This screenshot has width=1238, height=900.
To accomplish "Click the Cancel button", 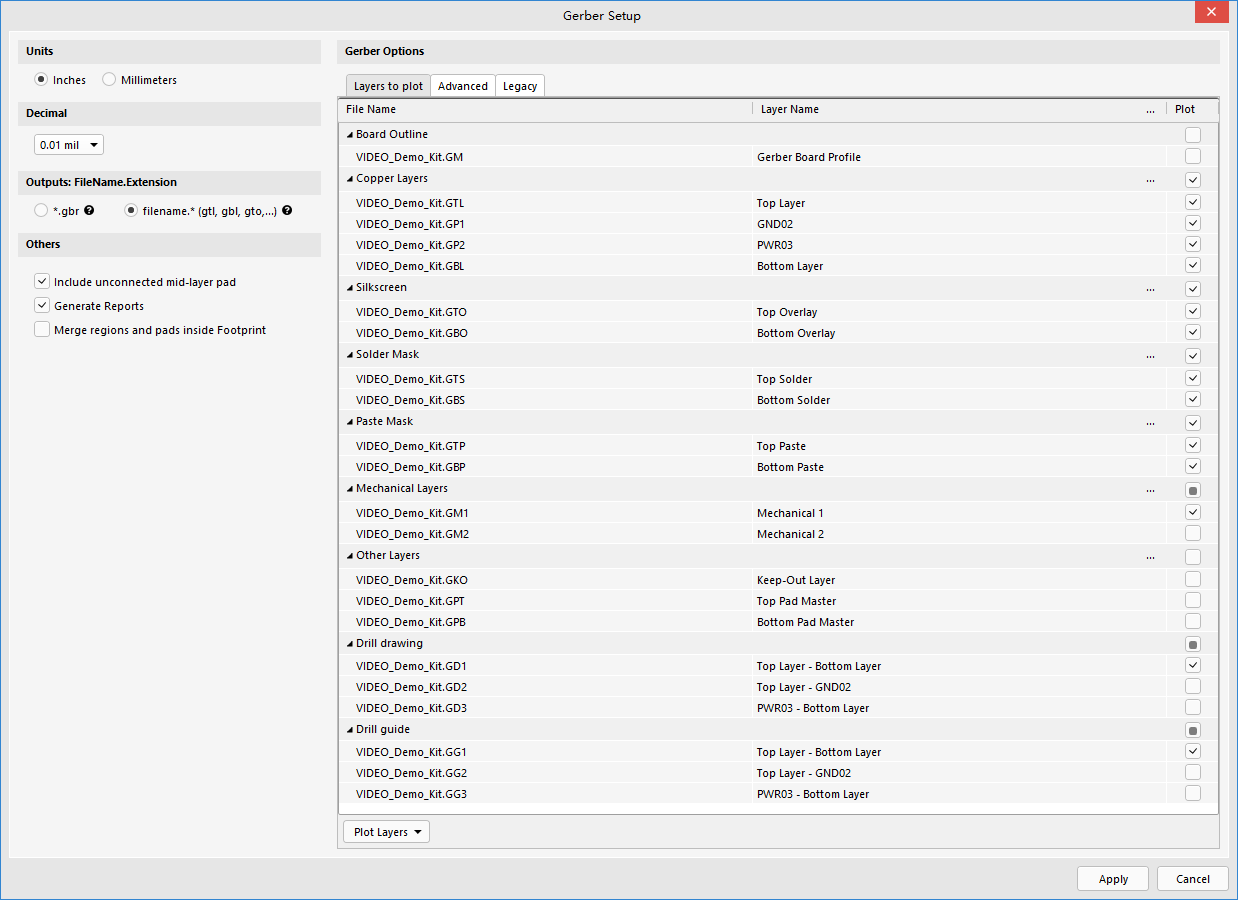I will [x=1192, y=879].
